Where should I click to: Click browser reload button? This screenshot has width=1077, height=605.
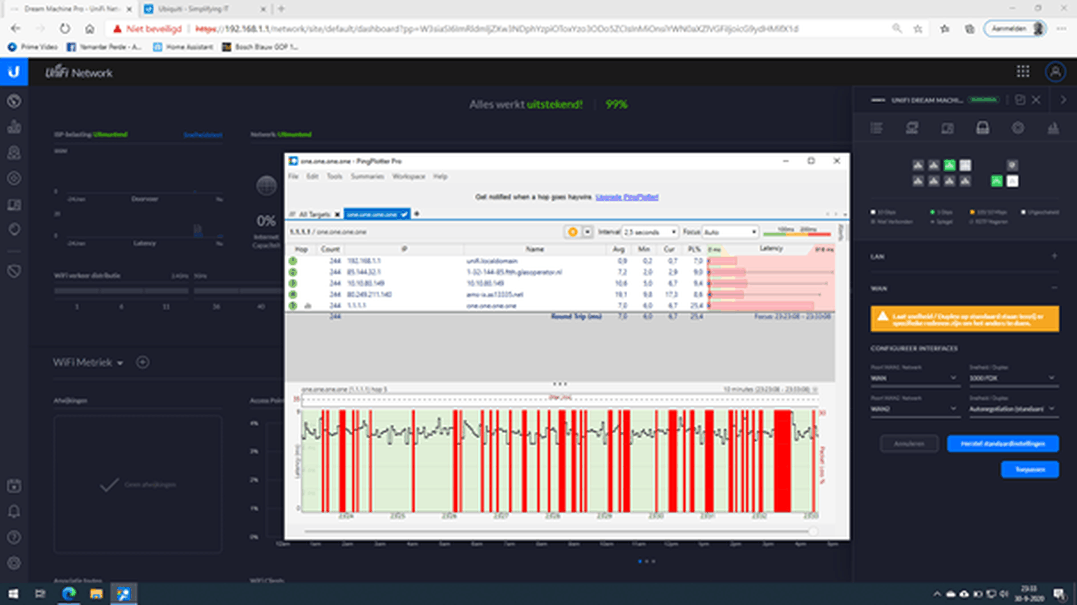tap(65, 29)
